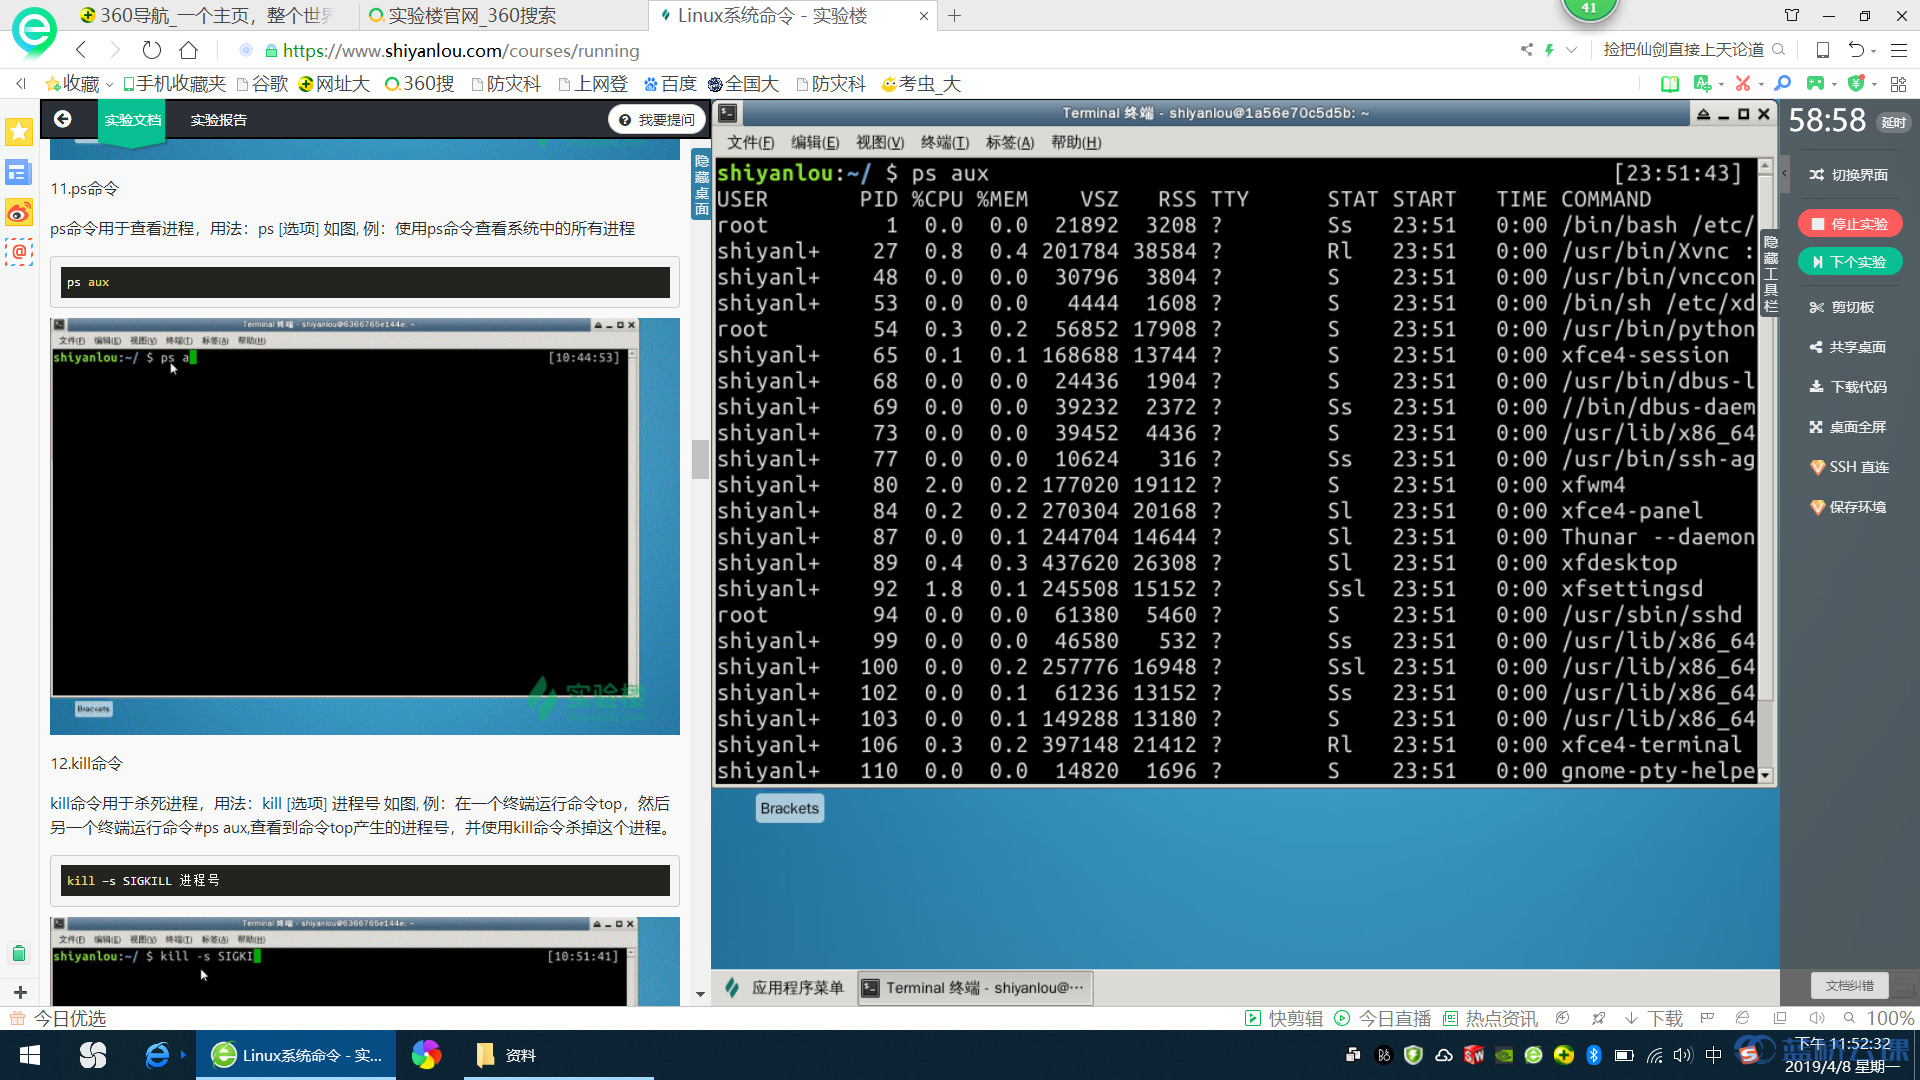The image size is (1920, 1080).
Task: Open the dropdown arrow beside the lightning icon
Action: (x=1570, y=50)
